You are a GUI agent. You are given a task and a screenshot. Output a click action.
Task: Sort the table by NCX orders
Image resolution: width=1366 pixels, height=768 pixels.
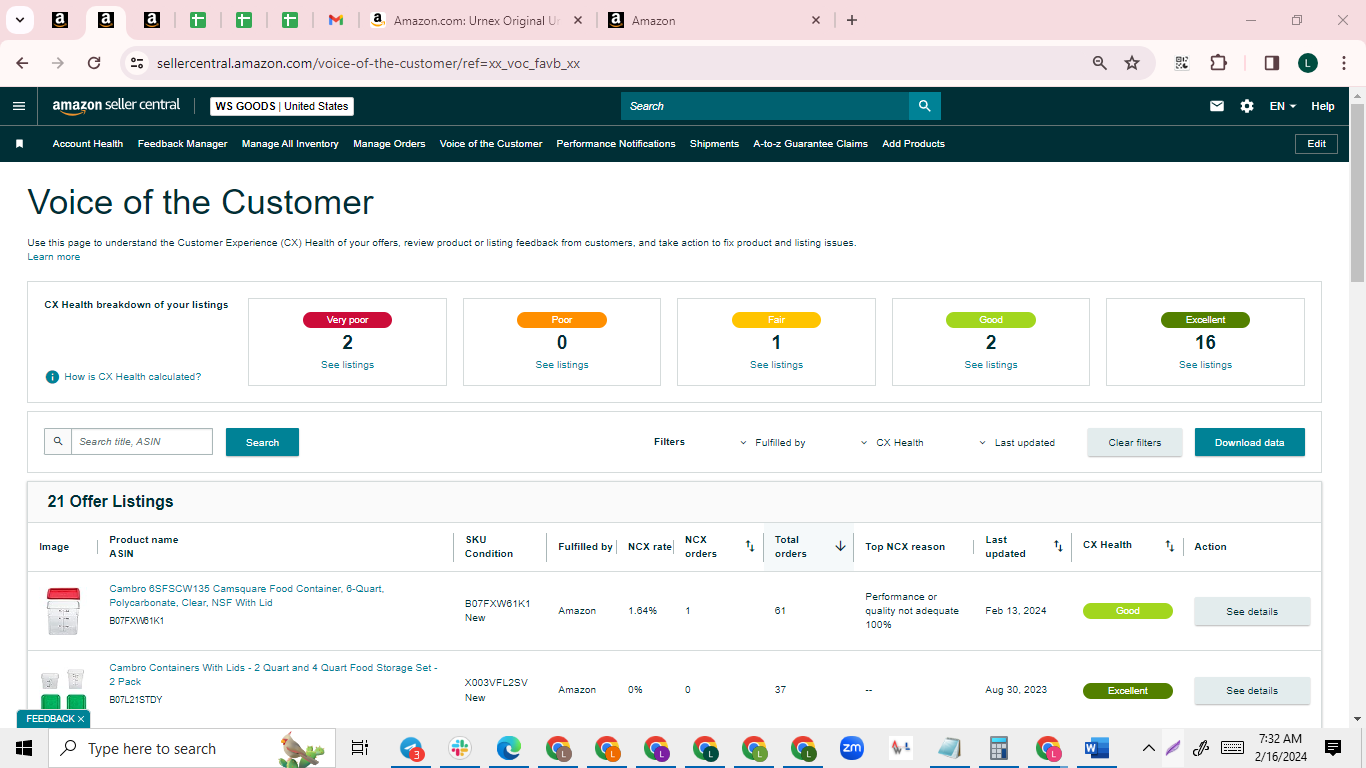[x=750, y=546]
